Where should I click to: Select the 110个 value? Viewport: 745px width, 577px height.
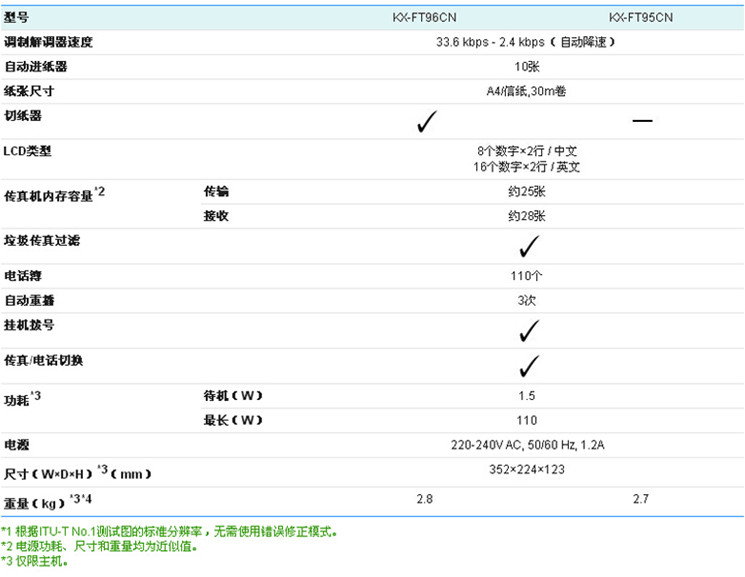[x=526, y=276]
